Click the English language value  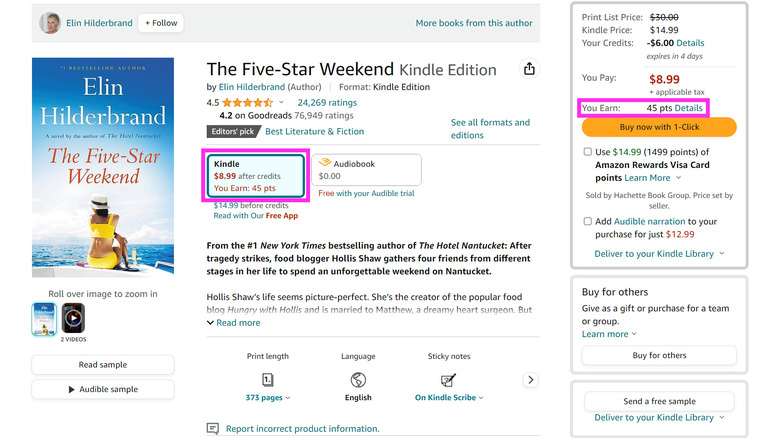click(358, 398)
